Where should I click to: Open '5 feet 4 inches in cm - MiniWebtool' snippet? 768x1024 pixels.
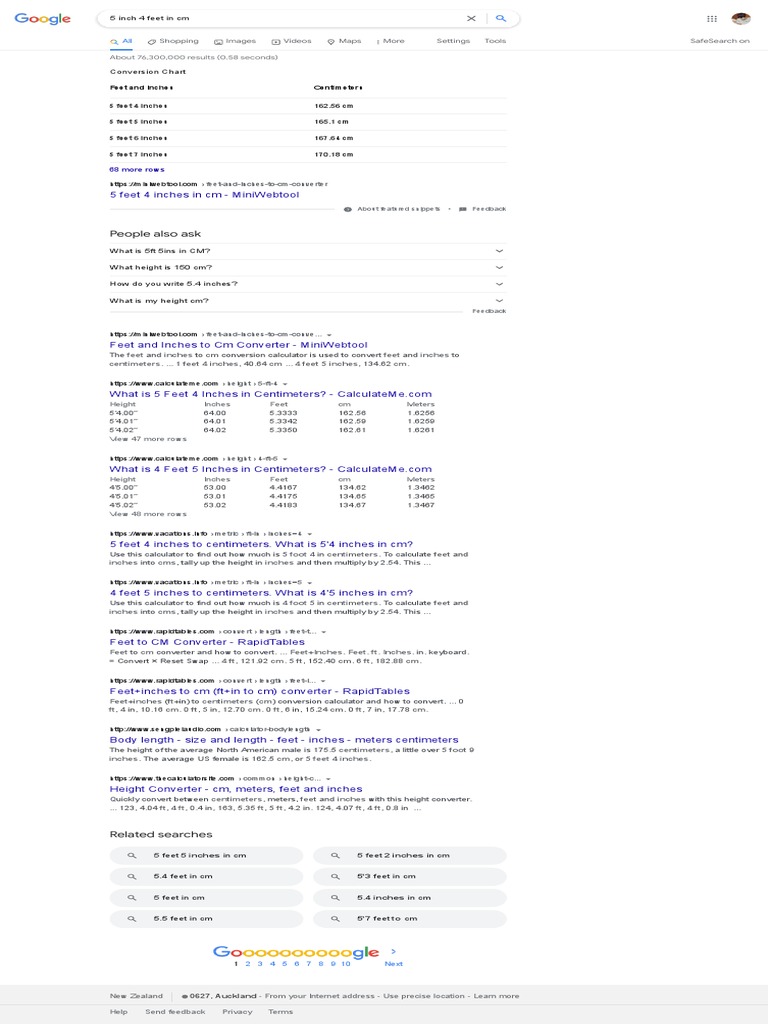[204, 195]
